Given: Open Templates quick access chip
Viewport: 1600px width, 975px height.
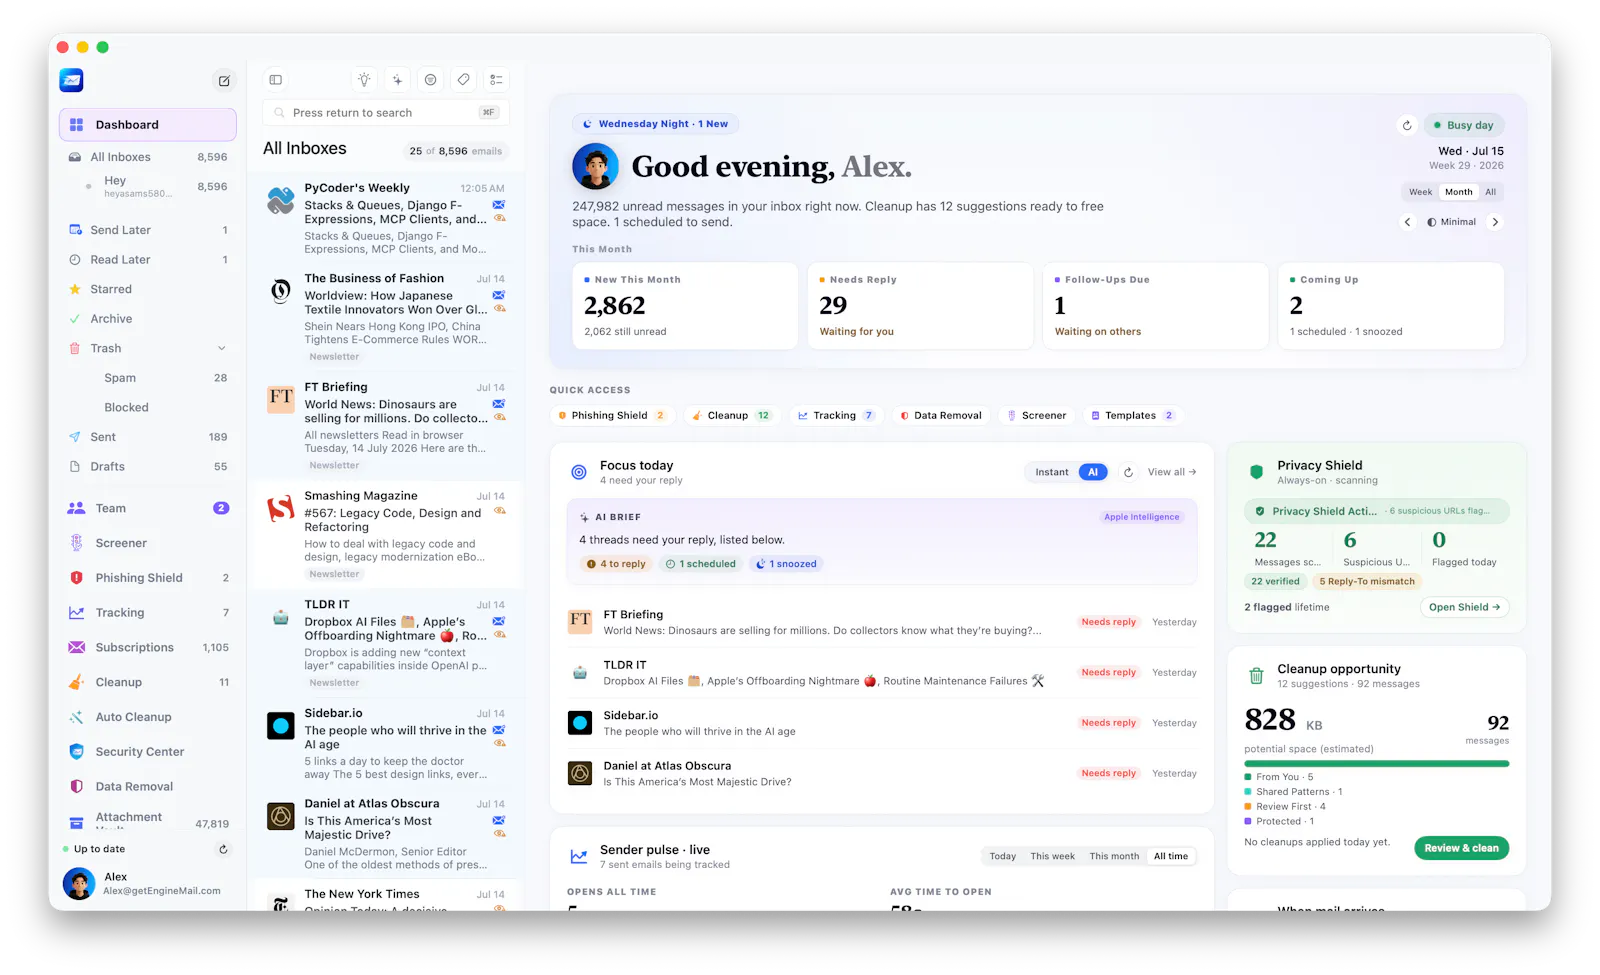Looking at the screenshot, I should (x=1132, y=416).
